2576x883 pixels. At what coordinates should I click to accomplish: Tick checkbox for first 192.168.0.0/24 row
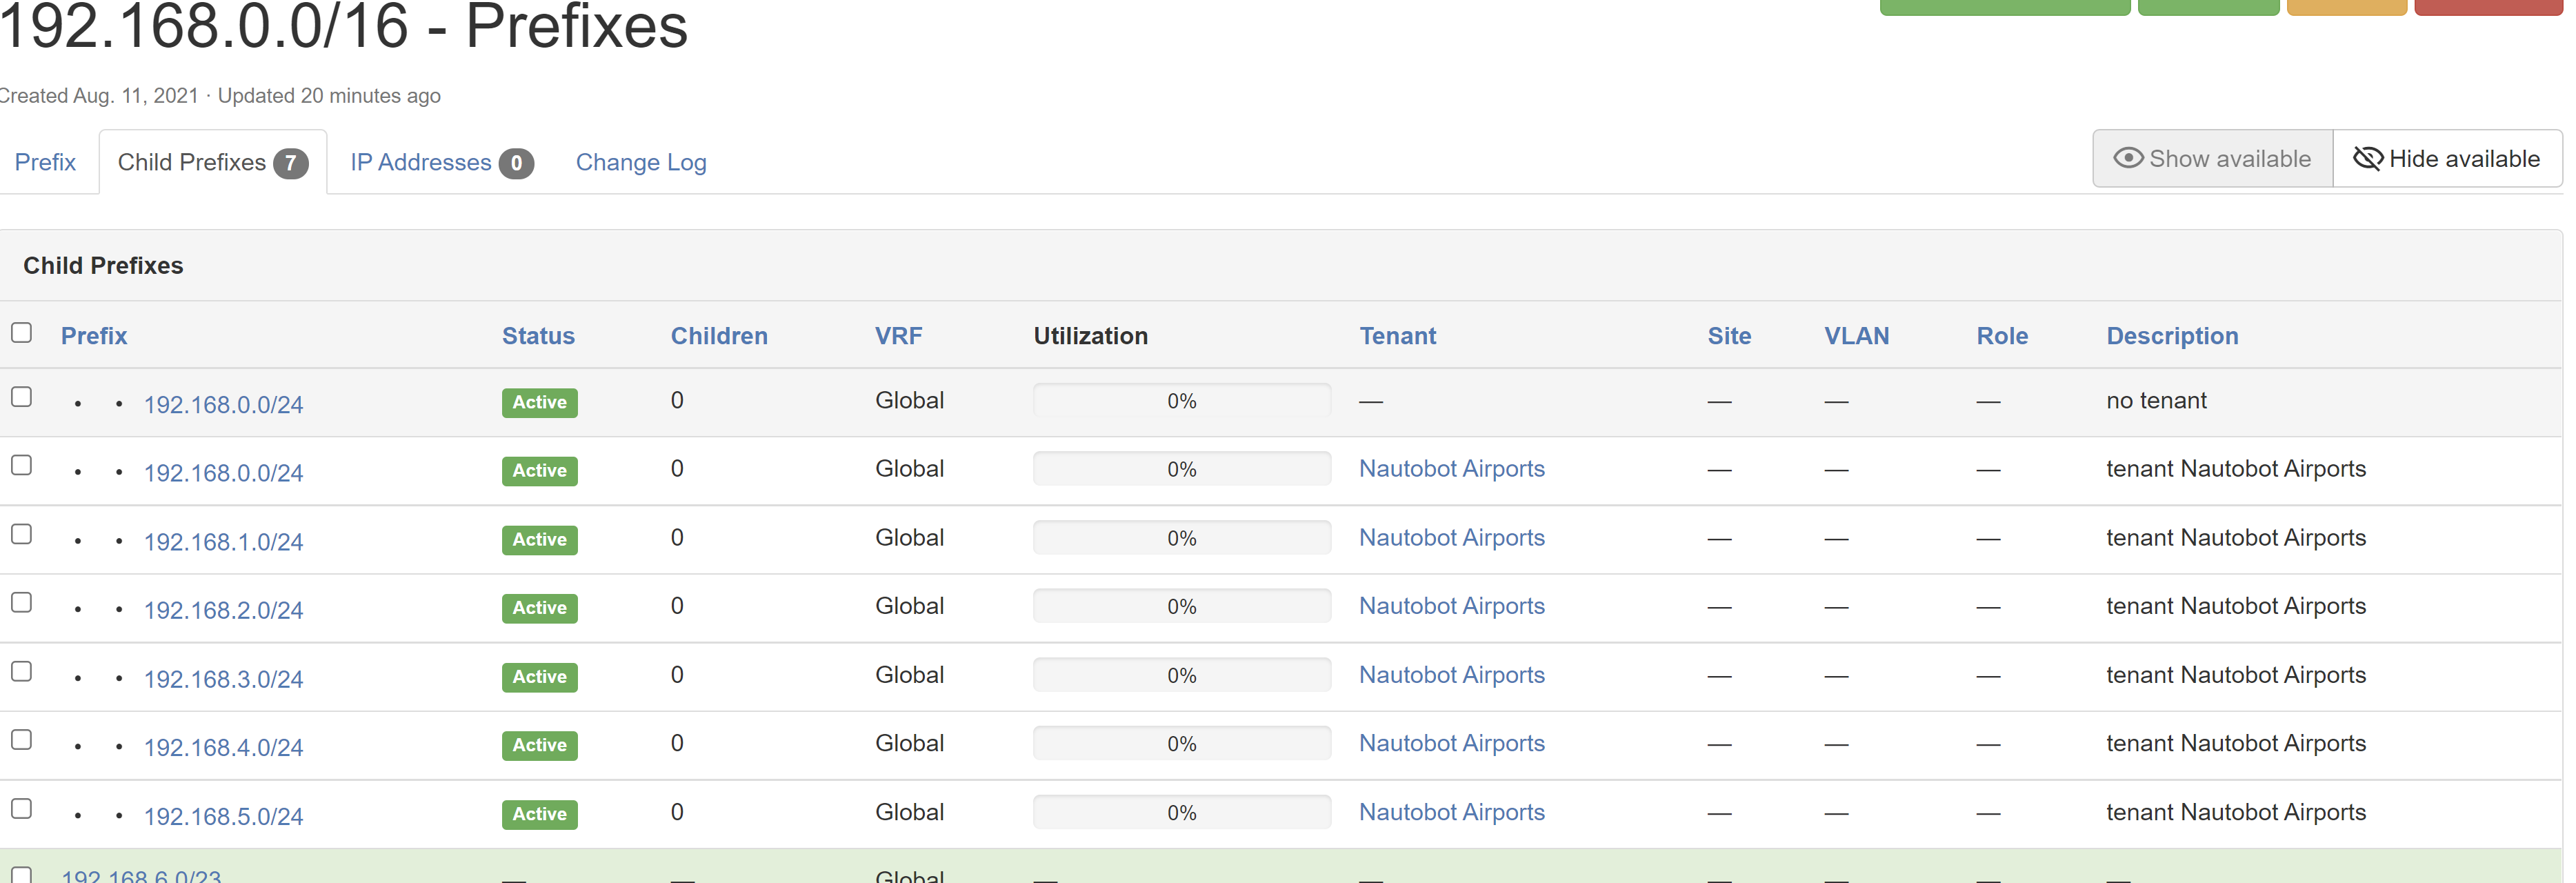coord(22,397)
